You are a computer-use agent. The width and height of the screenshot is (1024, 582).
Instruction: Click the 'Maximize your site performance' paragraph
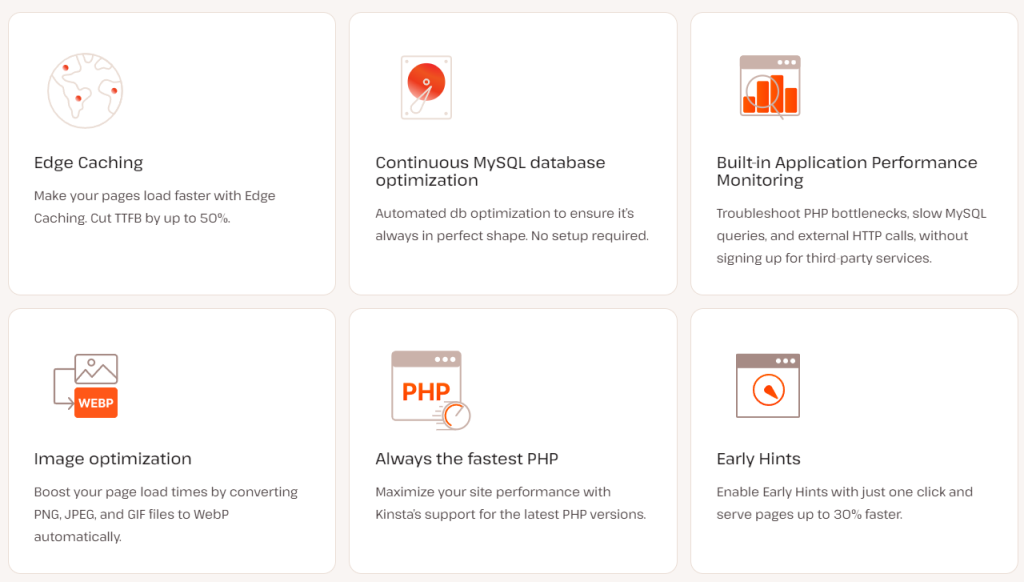click(x=510, y=503)
